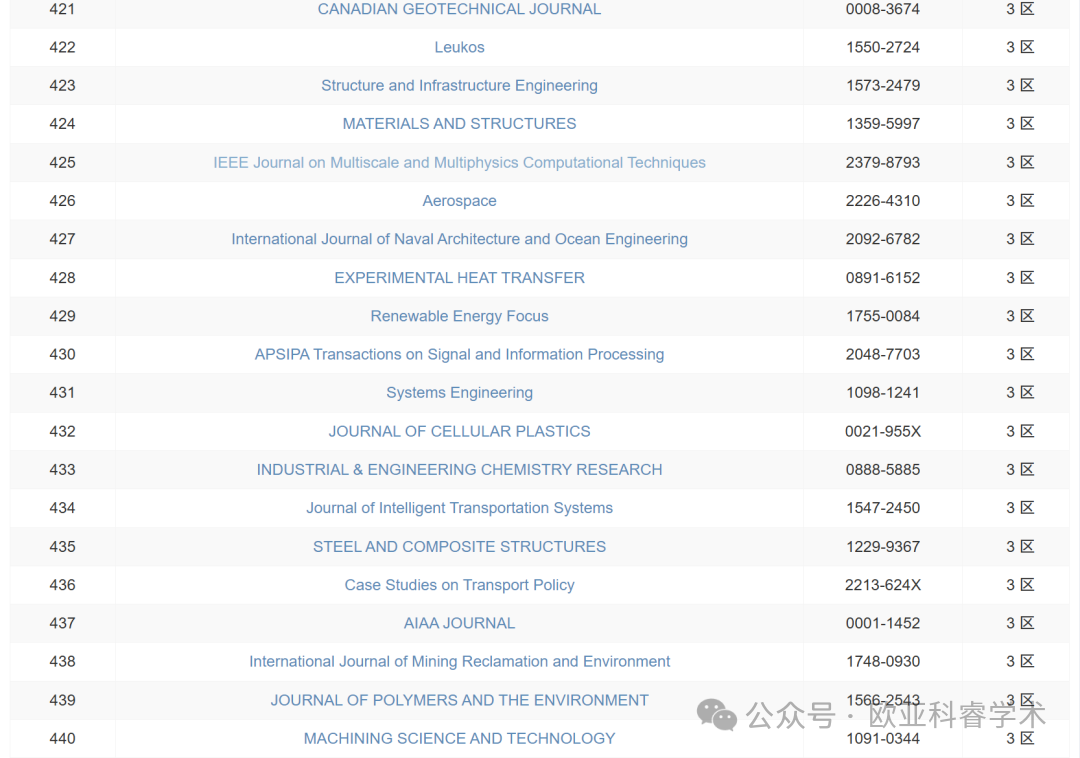The width and height of the screenshot is (1080, 758).
Task: Open the Leukos journal link
Action: tap(459, 48)
